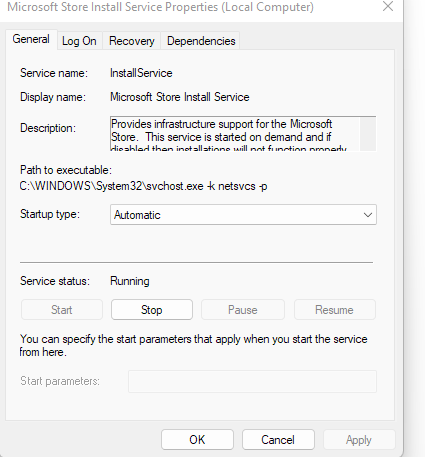Click the 'Display name:' label
The image size is (425, 457).
click(x=53, y=97)
